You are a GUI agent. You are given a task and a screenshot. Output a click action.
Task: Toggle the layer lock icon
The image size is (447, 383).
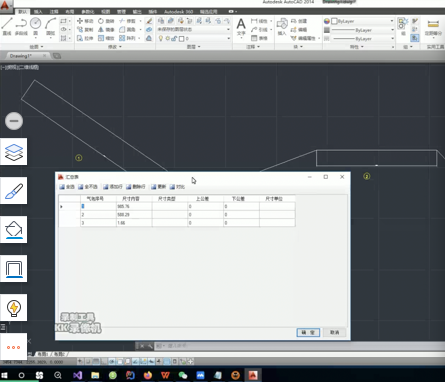point(174,39)
